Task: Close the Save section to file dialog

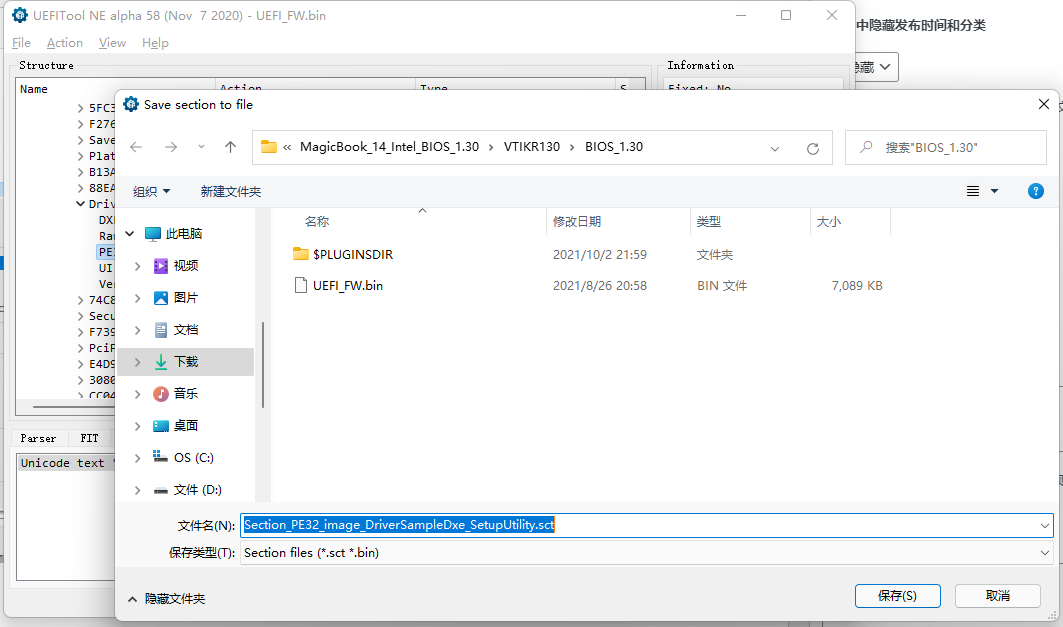Action: [x=1044, y=104]
